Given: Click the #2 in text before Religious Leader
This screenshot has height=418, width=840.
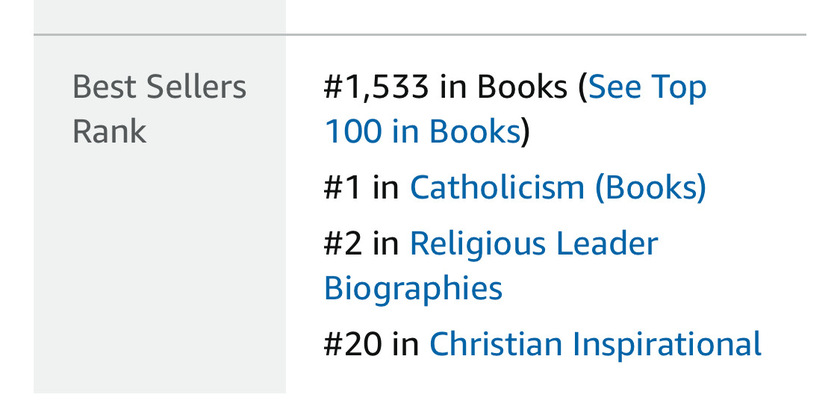Looking at the screenshot, I should pyautogui.click(x=362, y=244).
